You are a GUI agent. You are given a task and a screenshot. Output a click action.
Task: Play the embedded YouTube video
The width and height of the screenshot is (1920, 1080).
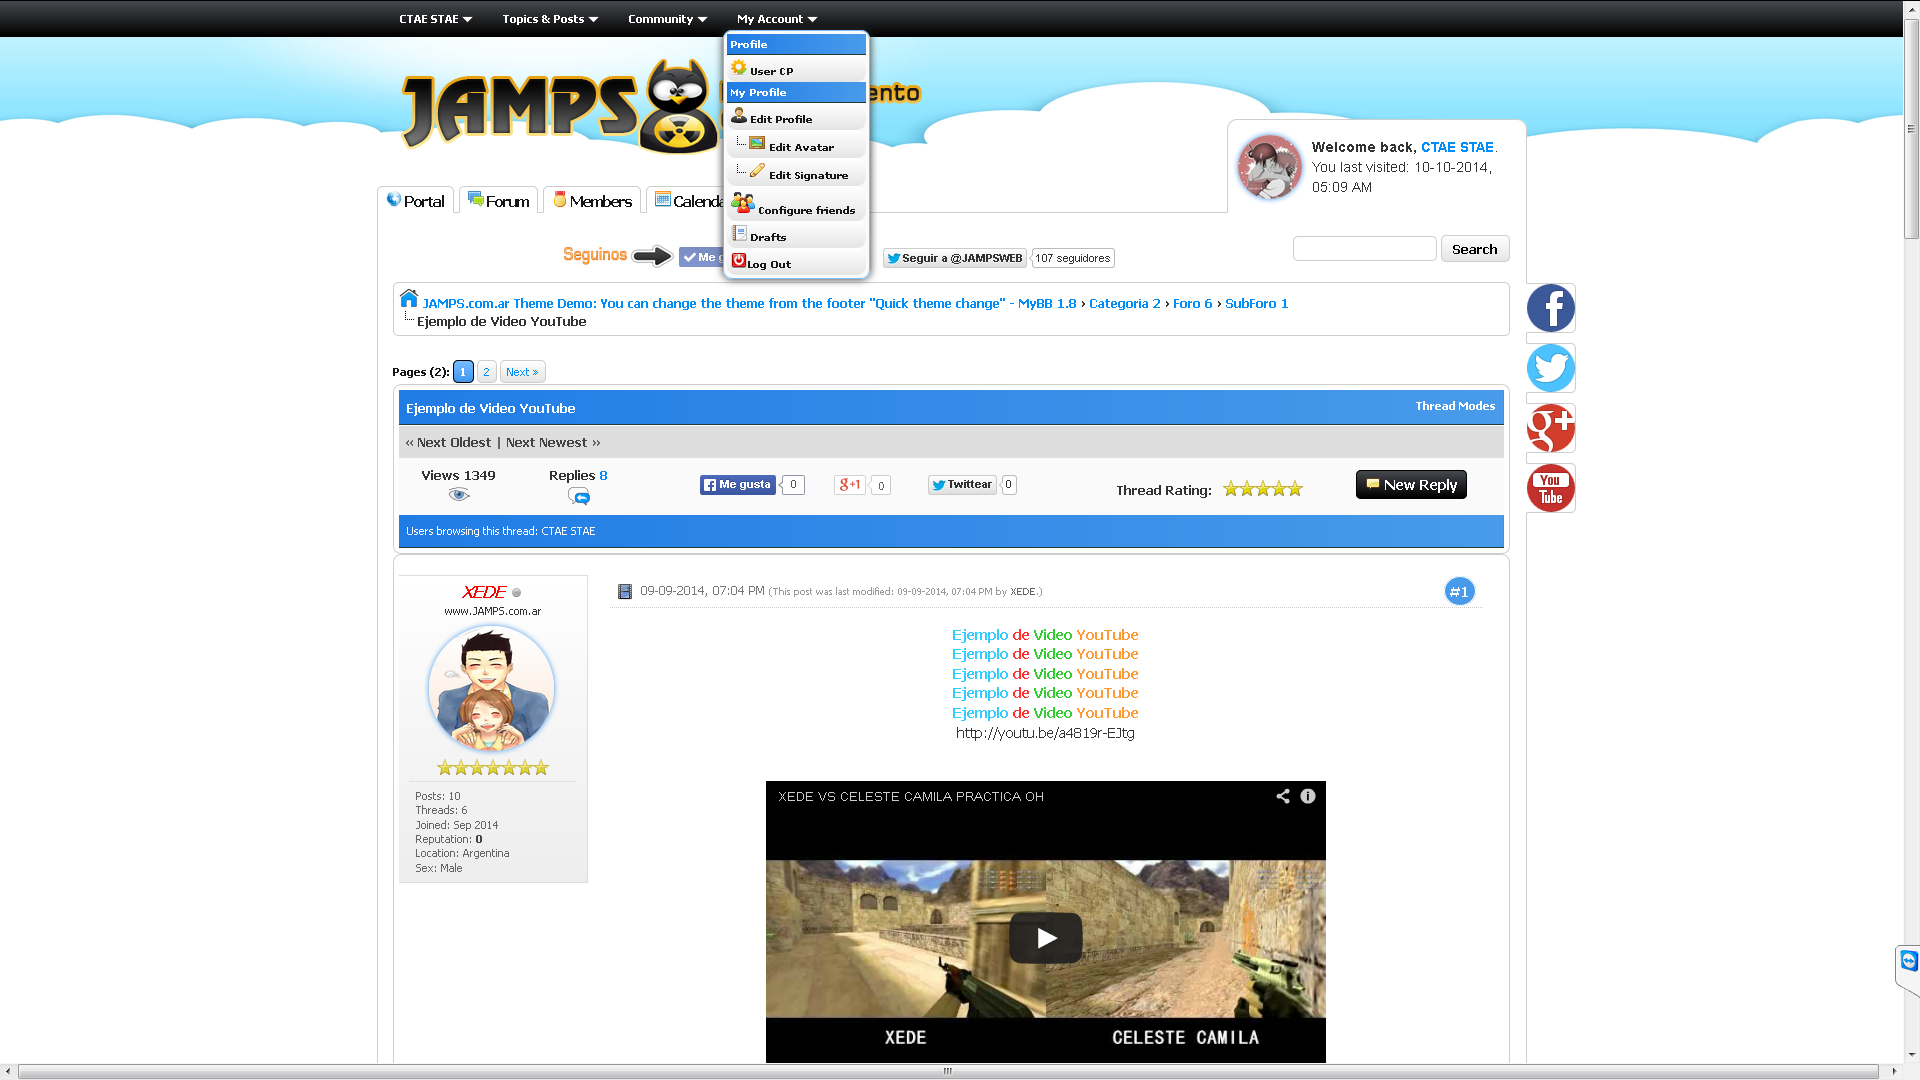tap(1045, 938)
